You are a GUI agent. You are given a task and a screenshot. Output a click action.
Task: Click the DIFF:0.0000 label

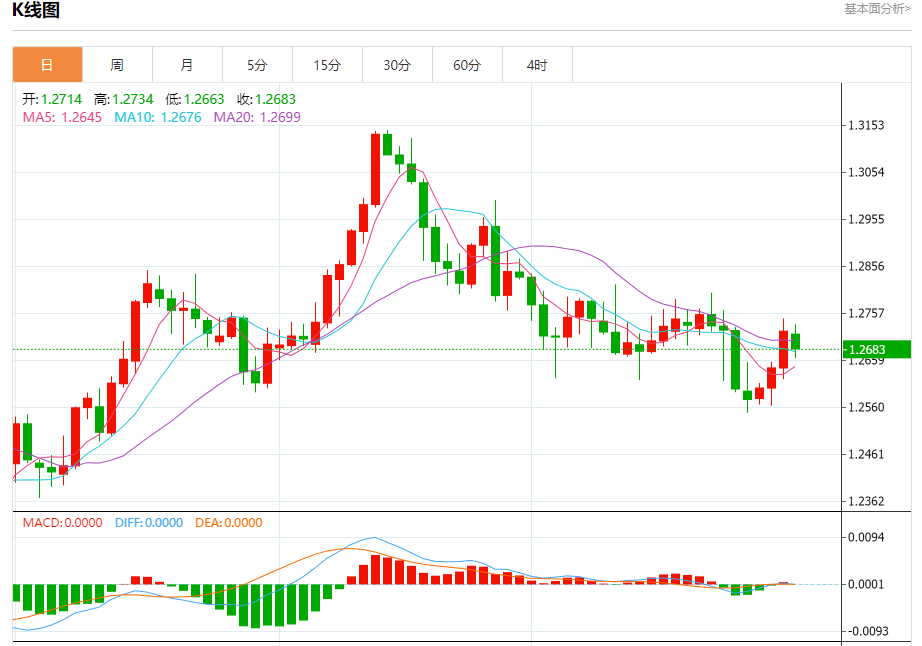[x=149, y=523]
